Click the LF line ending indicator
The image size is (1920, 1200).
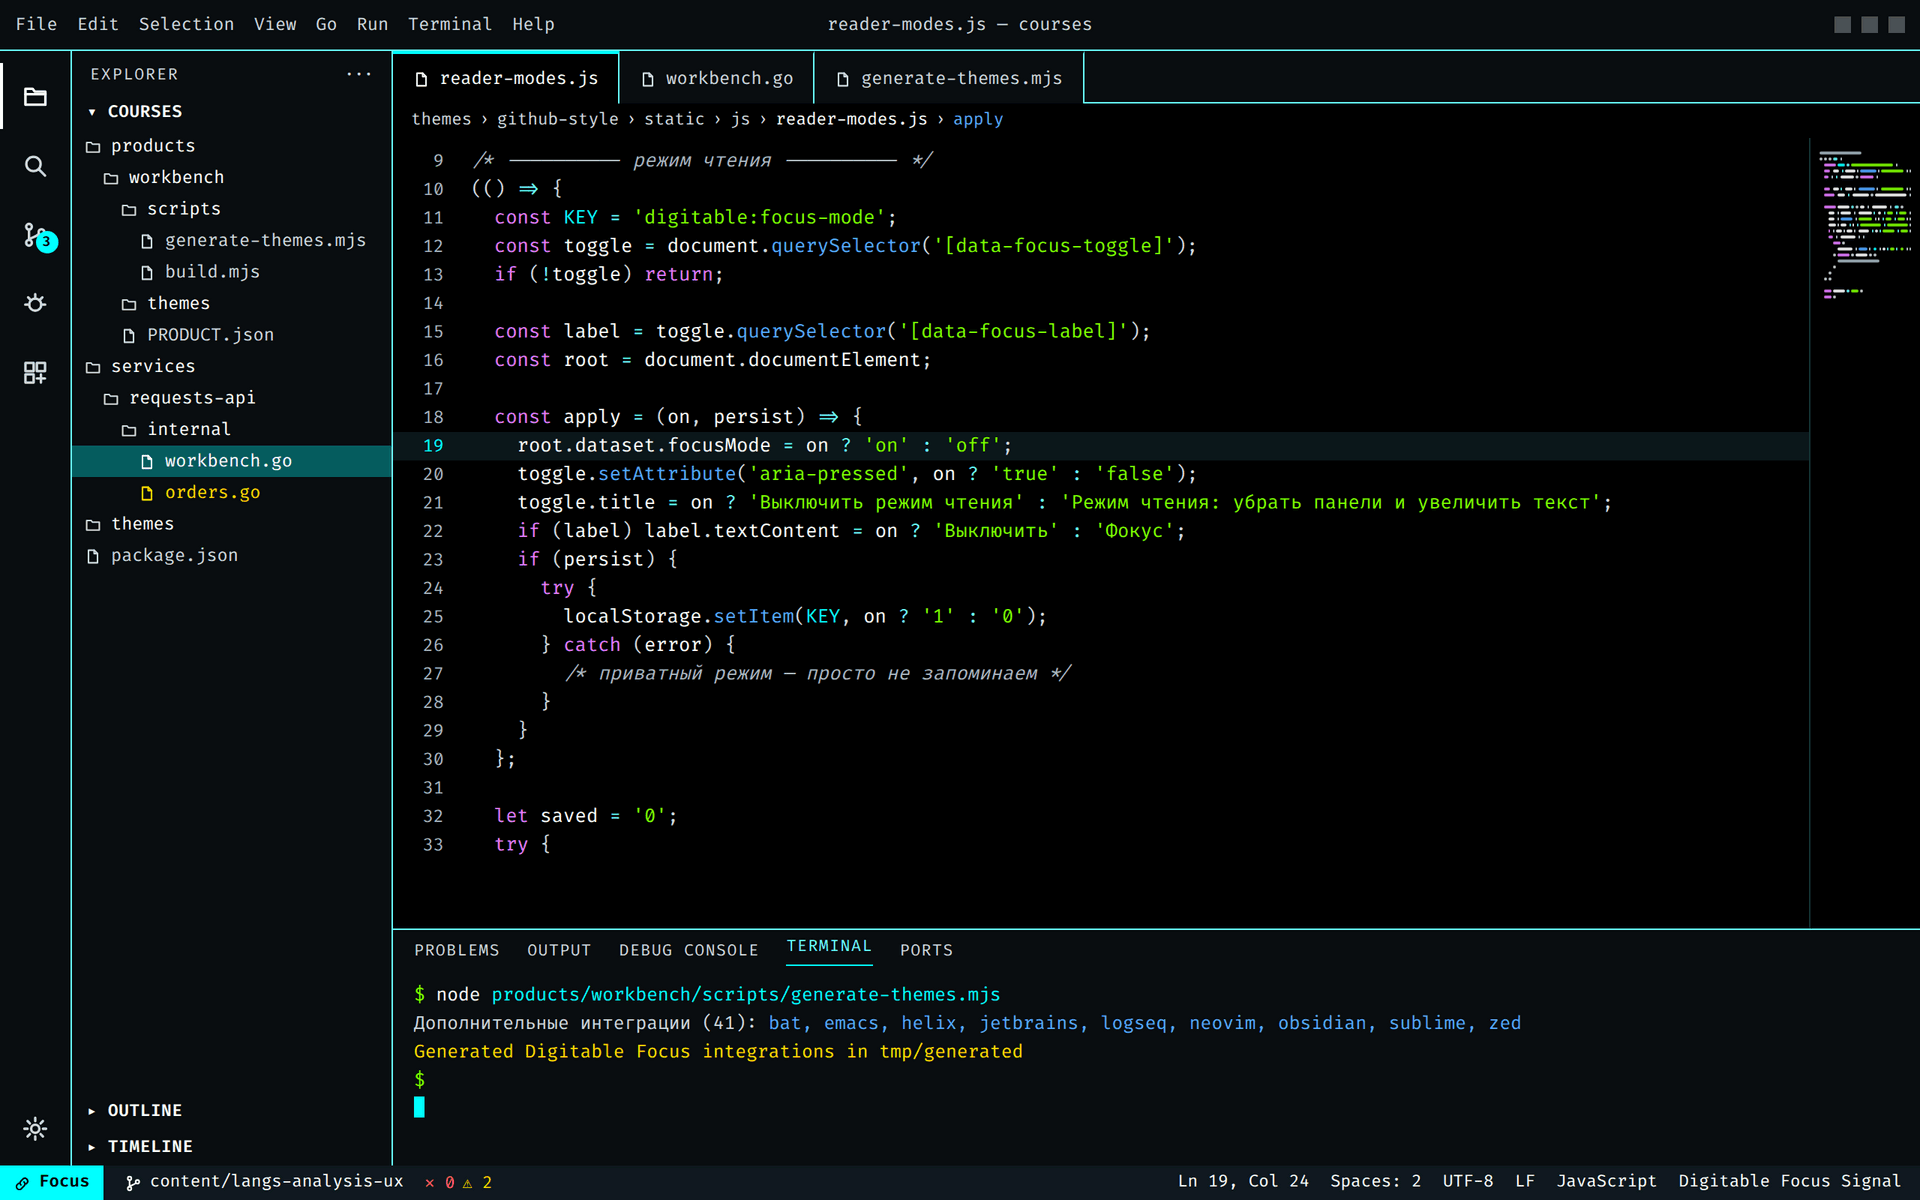click(x=1525, y=1182)
